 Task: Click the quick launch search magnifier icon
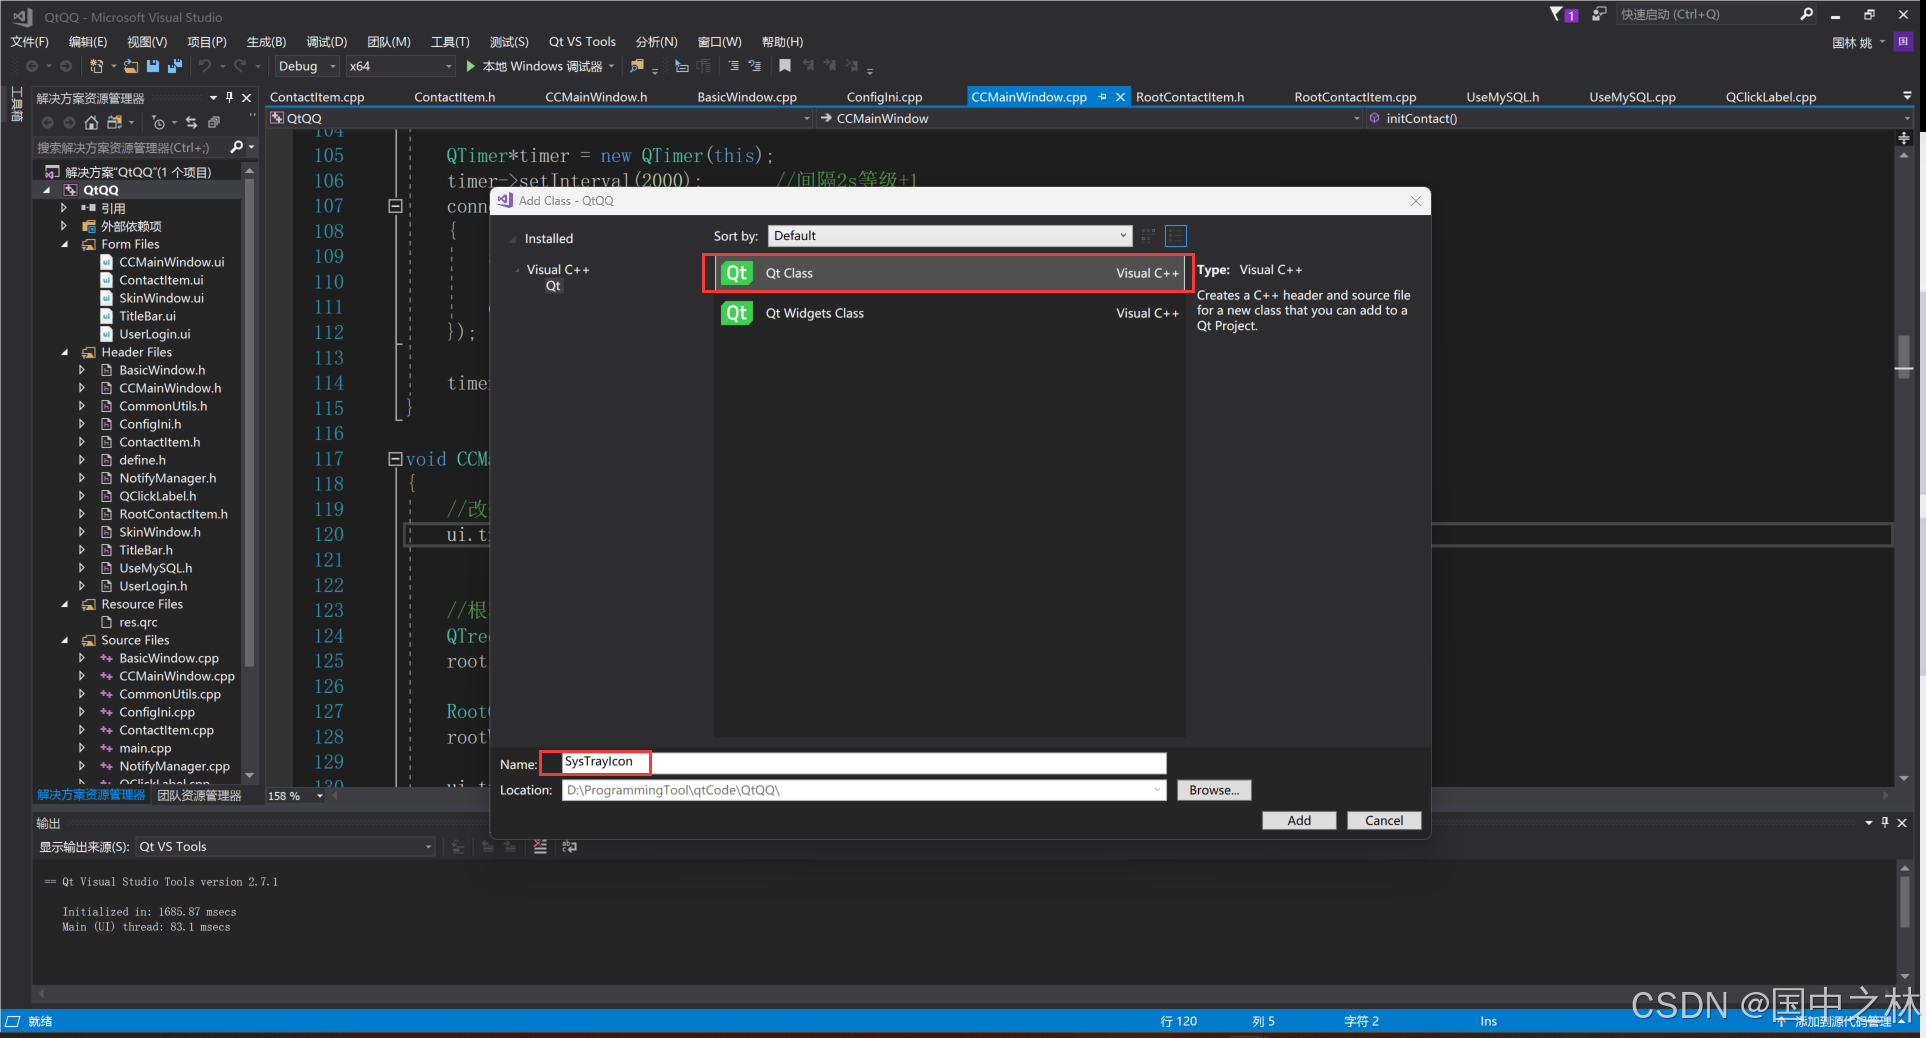(x=1806, y=14)
